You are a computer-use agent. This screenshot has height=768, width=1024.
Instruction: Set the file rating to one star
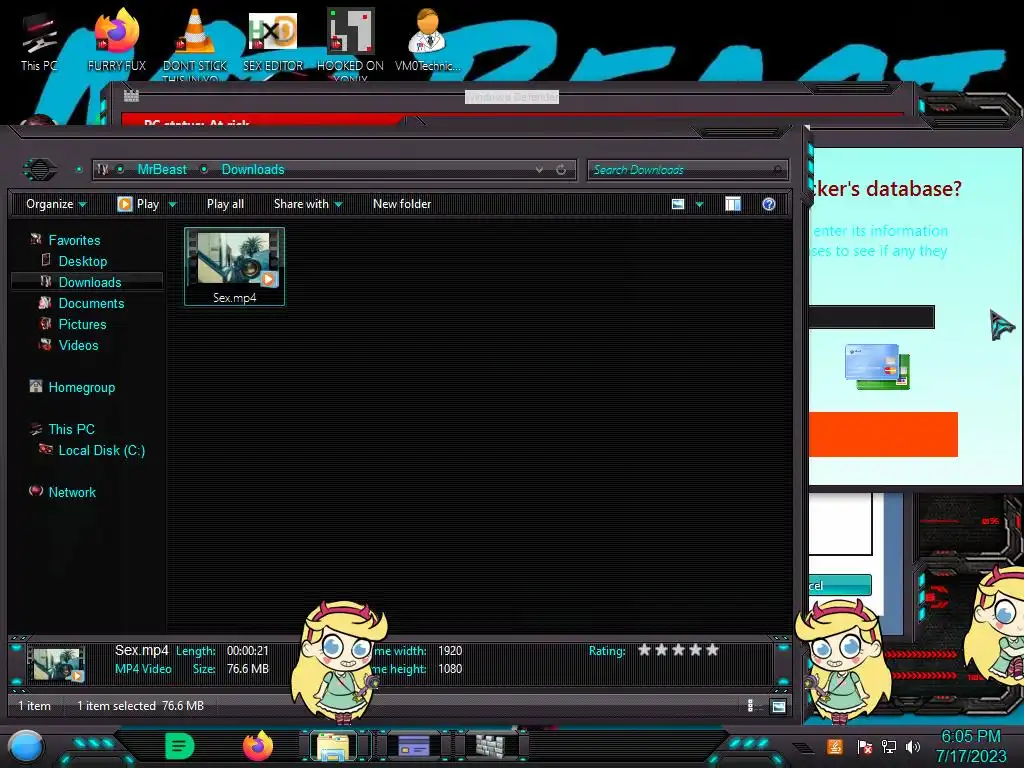[x=645, y=650]
